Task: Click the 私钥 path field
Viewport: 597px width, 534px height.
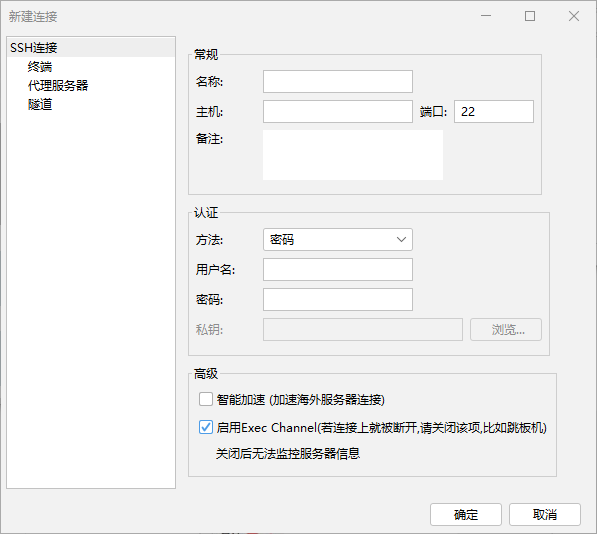Action: pos(363,330)
